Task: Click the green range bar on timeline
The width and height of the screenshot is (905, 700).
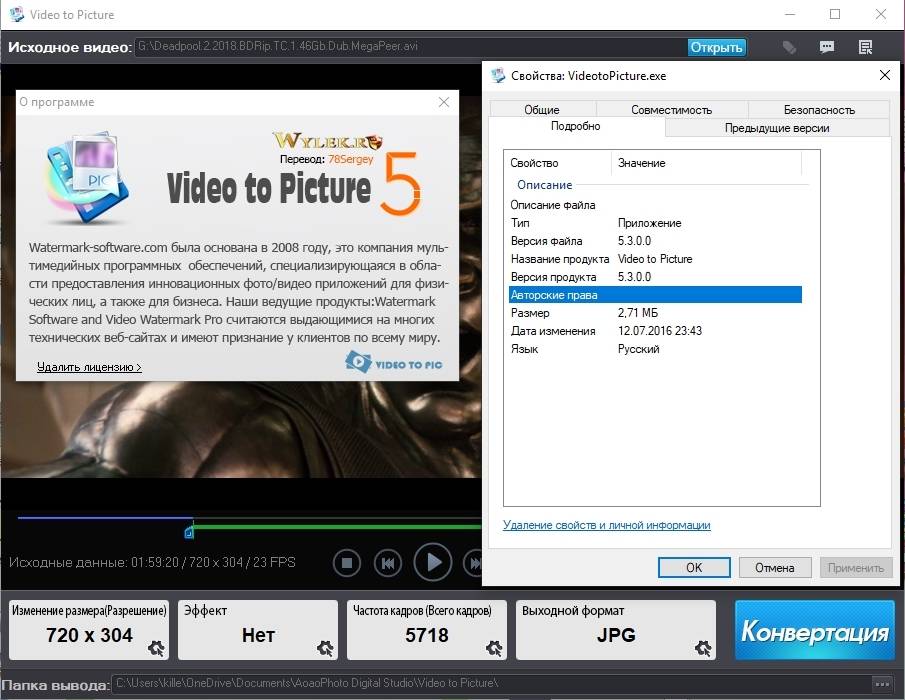Action: pos(337,526)
